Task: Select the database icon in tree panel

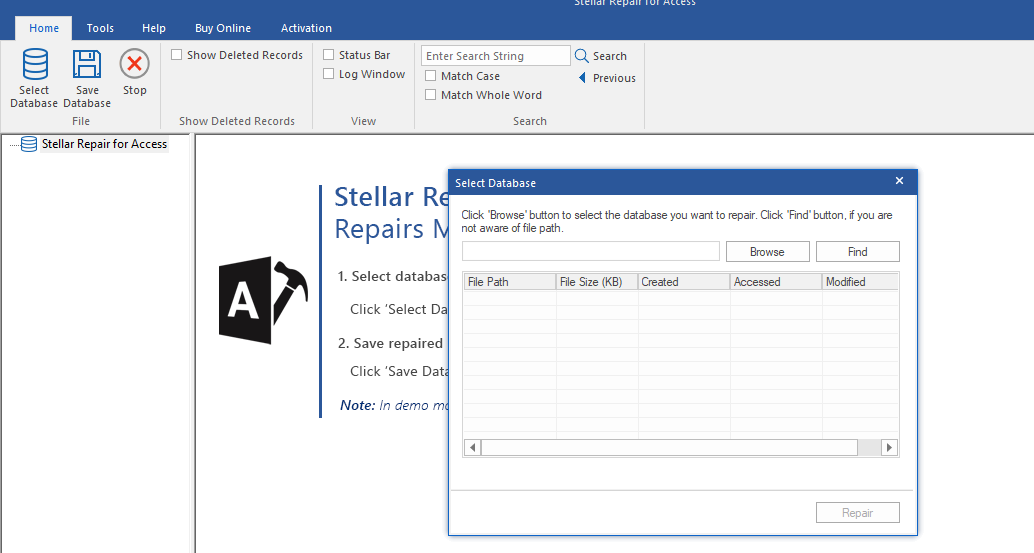Action: pos(28,144)
